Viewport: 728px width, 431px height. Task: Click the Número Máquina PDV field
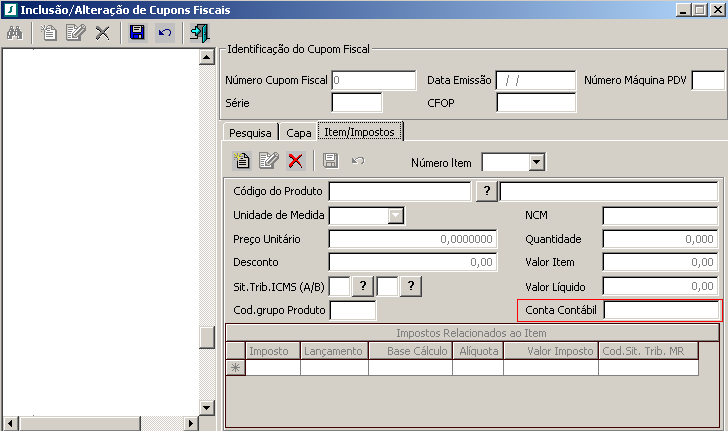tap(708, 80)
